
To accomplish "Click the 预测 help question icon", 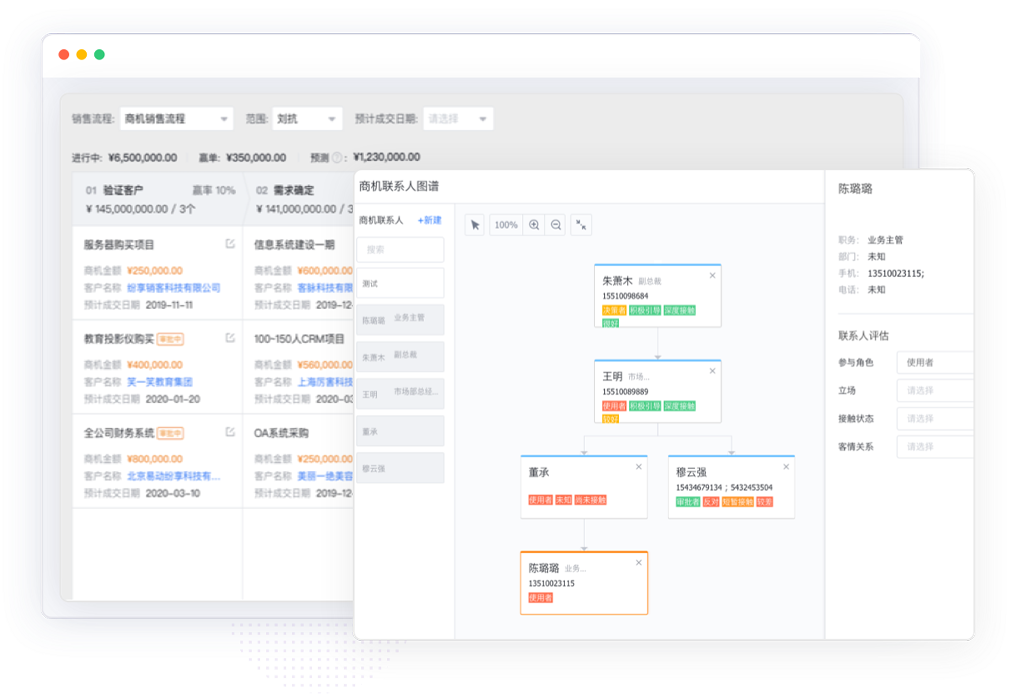I will click(x=337, y=158).
